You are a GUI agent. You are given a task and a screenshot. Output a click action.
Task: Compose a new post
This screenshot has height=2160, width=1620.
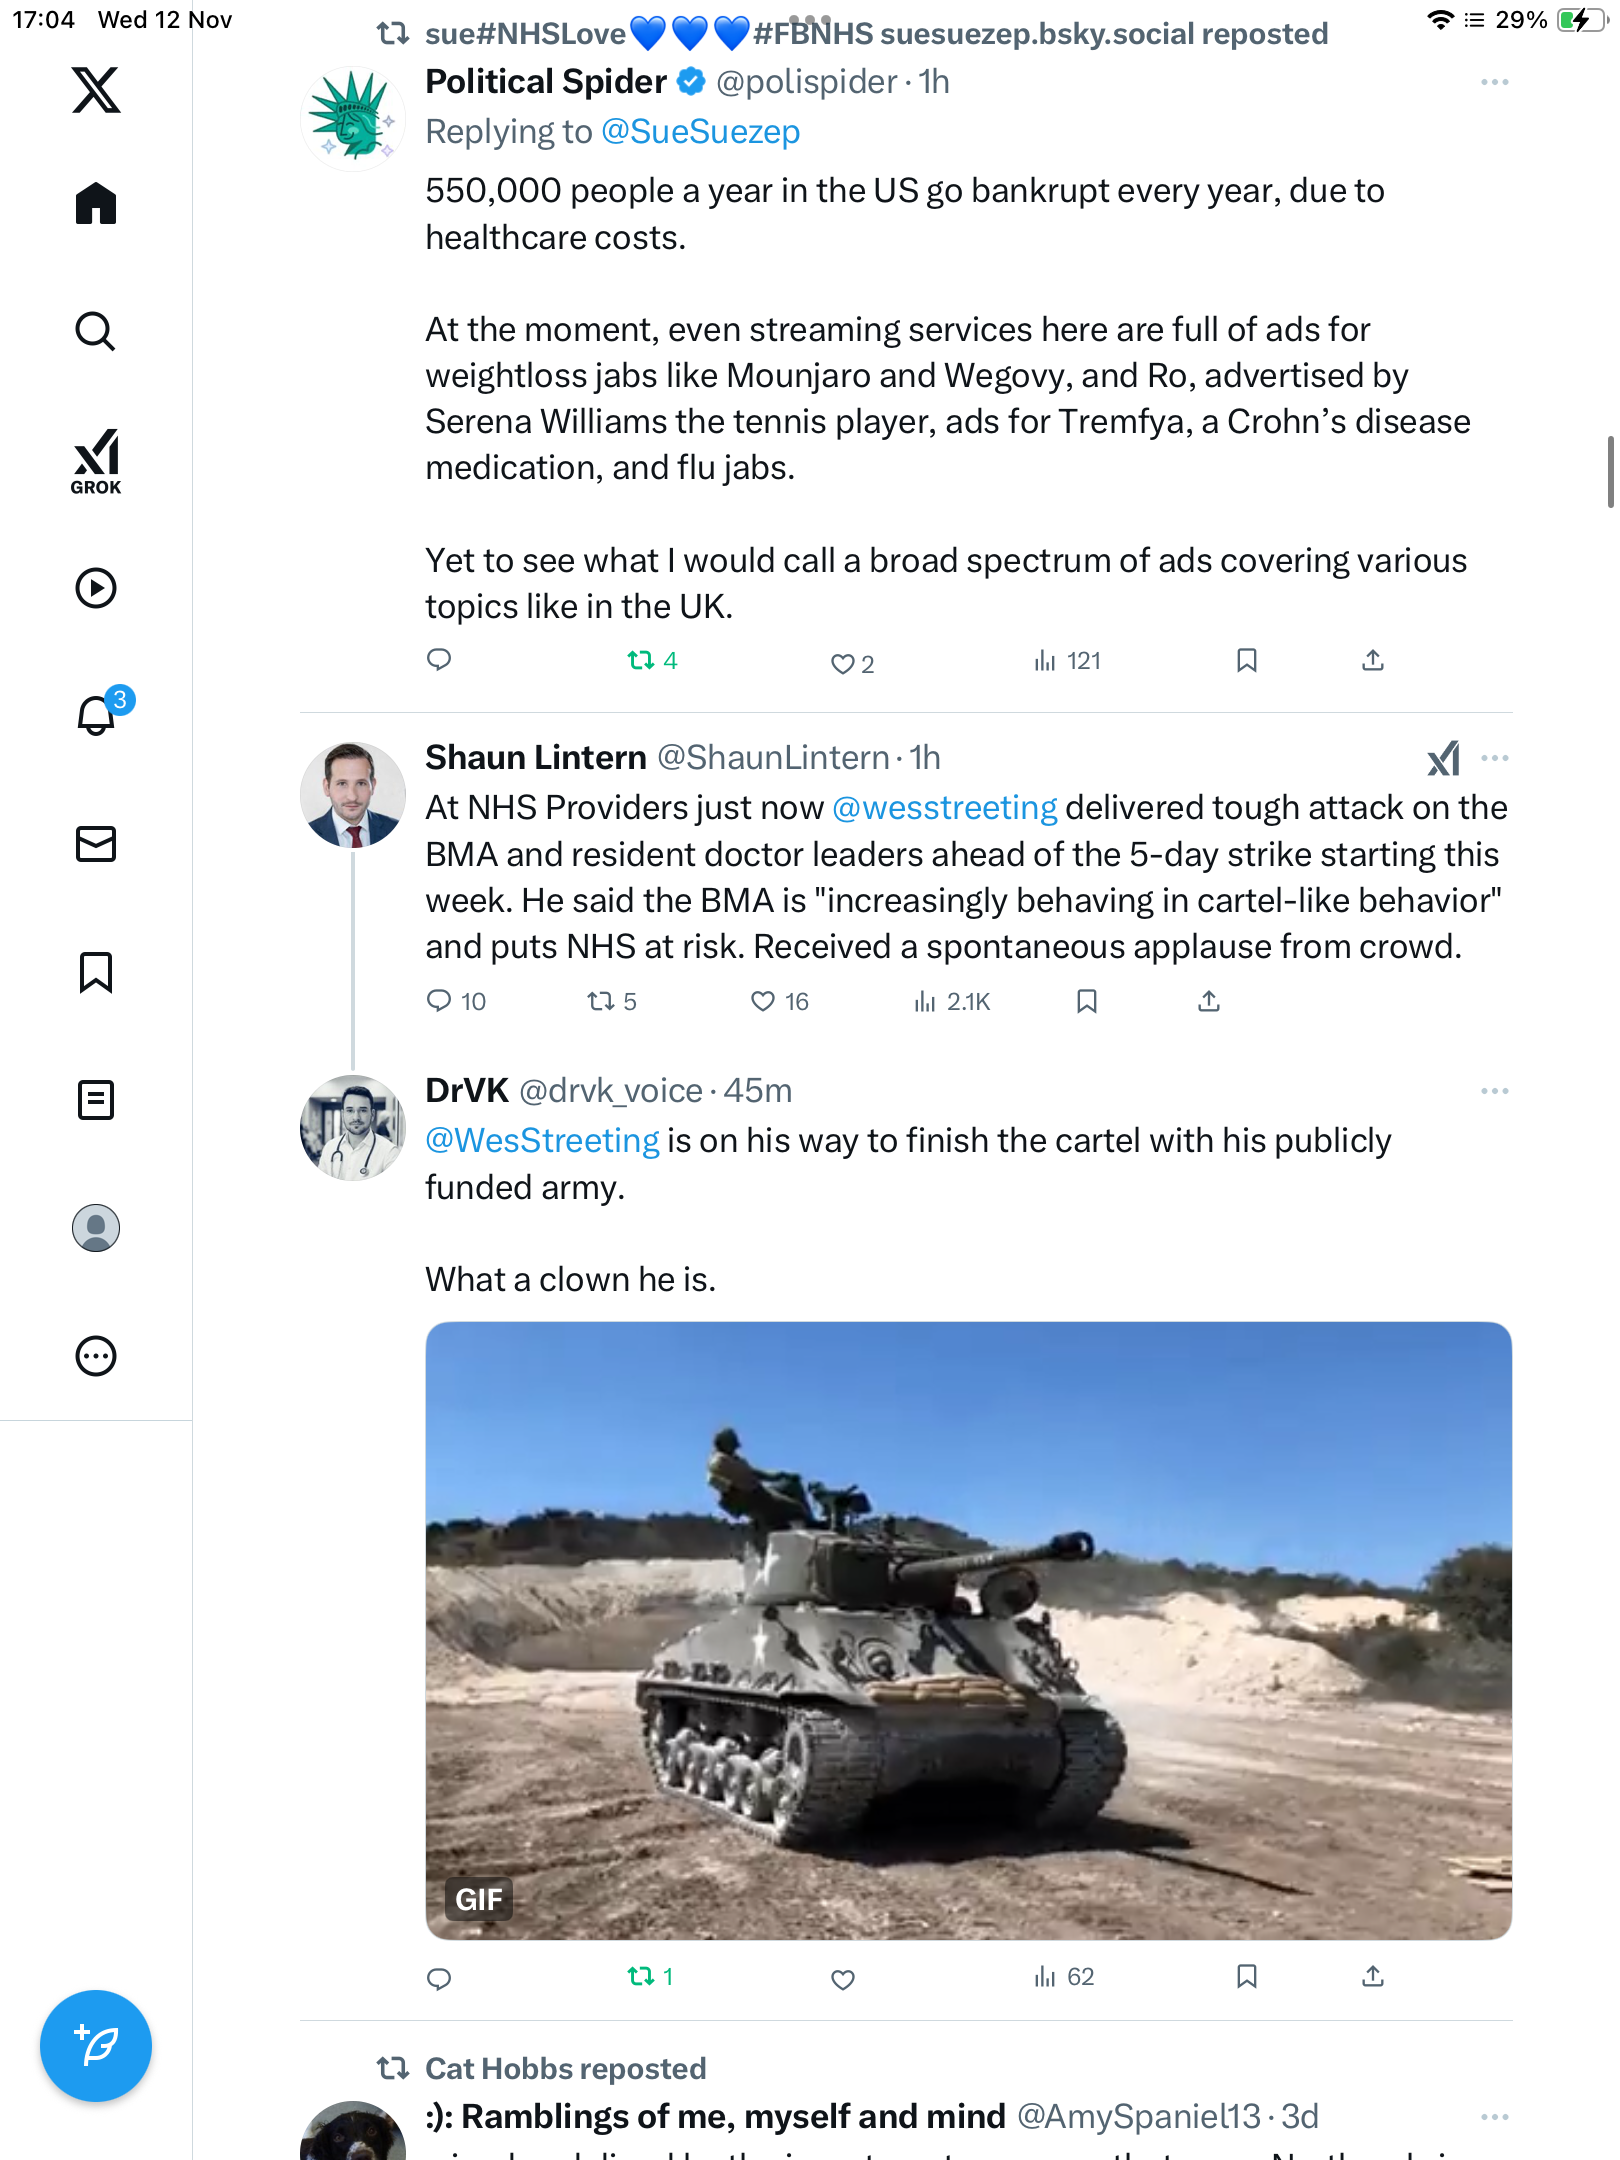click(x=96, y=2046)
